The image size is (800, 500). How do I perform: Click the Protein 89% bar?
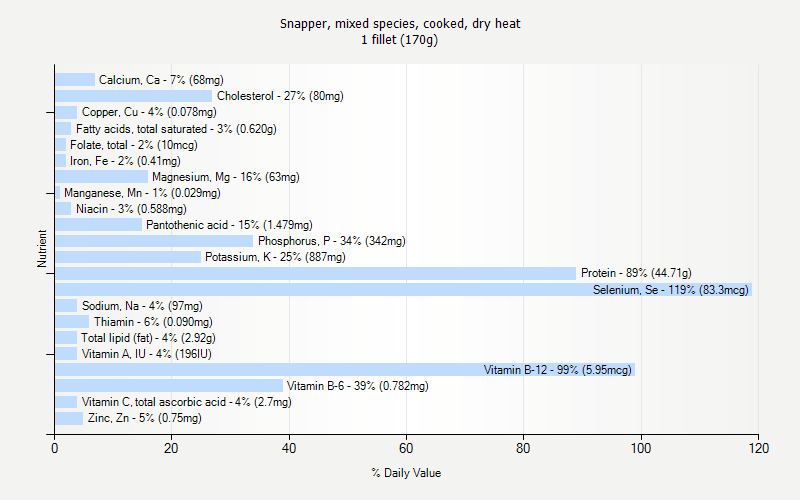315,273
